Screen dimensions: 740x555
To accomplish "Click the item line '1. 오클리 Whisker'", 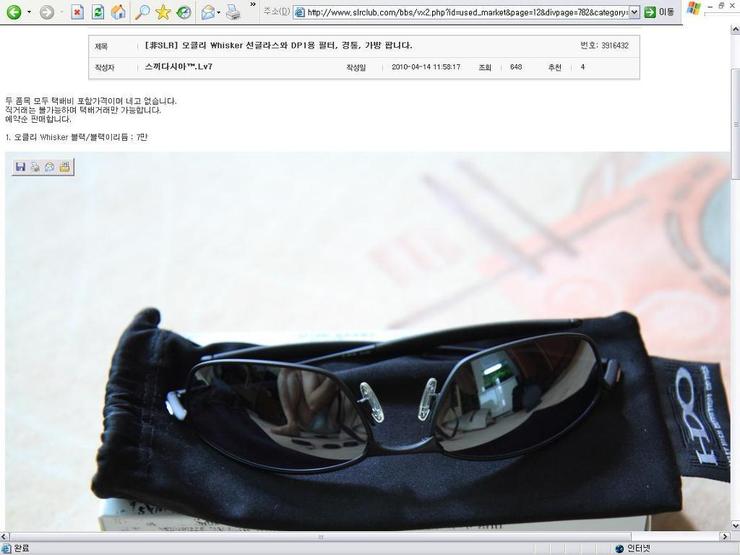I will click(x=76, y=137).
